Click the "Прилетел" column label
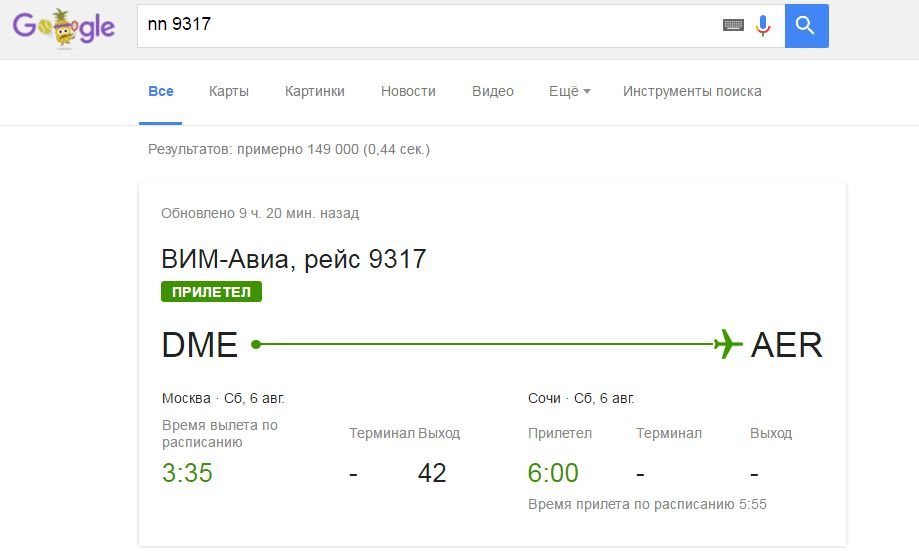The width and height of the screenshot is (919, 551). point(560,434)
